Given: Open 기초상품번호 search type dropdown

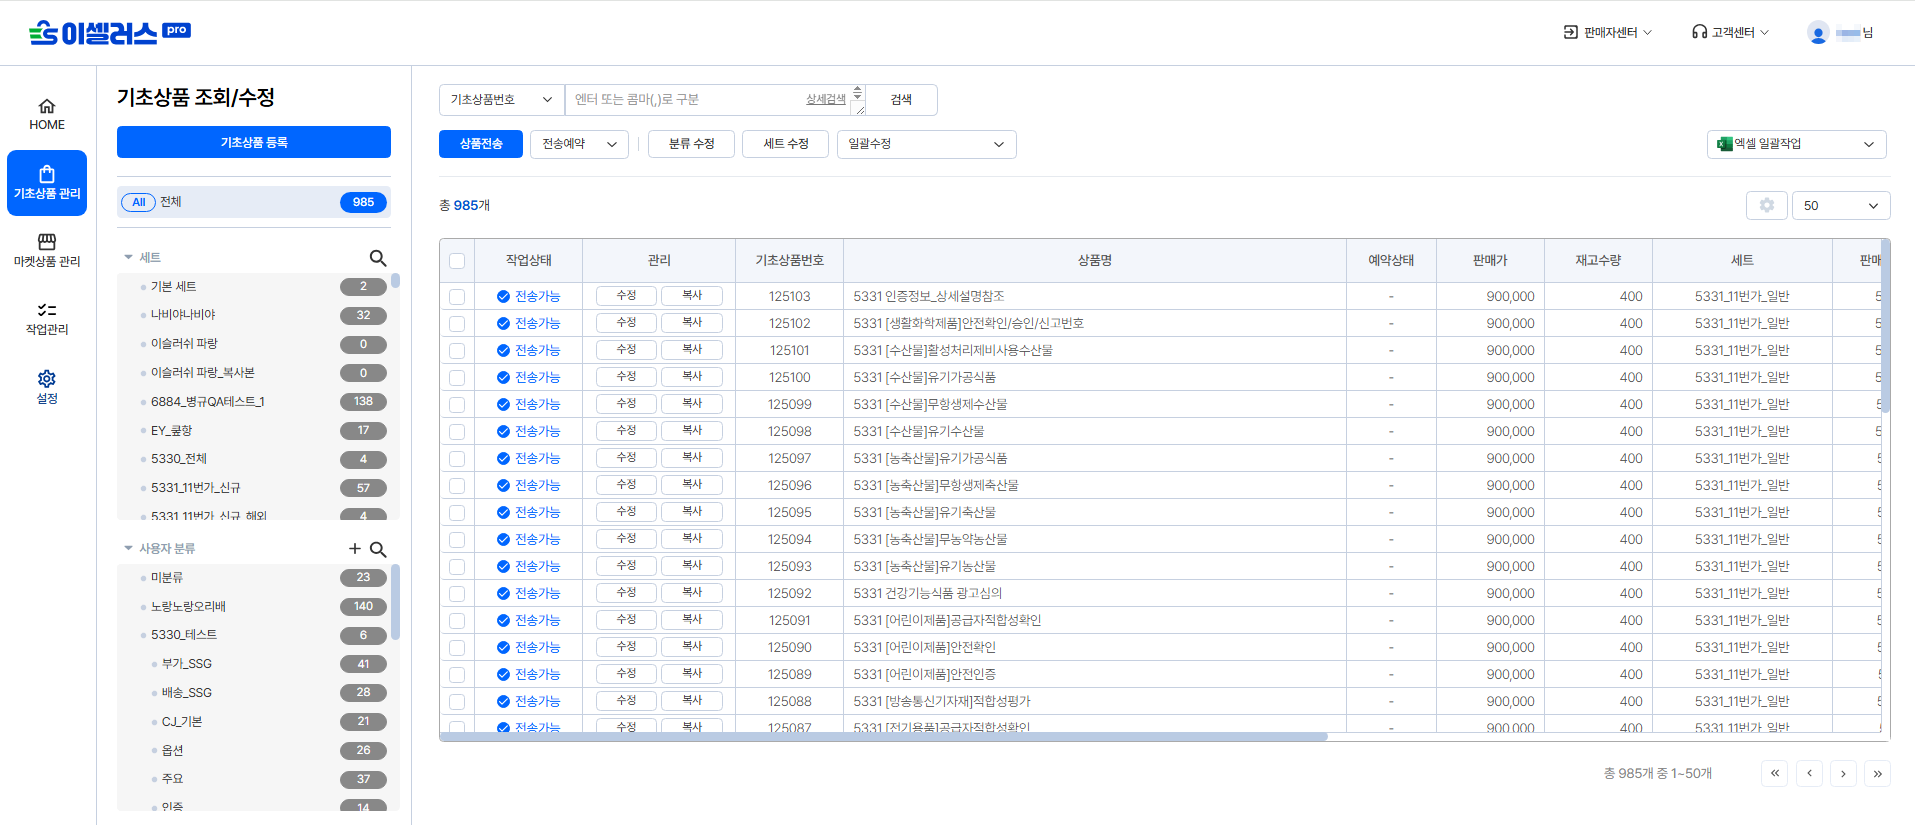Looking at the screenshot, I should point(502,100).
